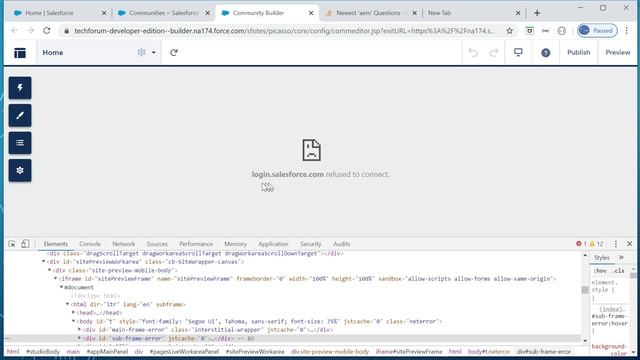Image resolution: width=640 pixels, height=360 pixels.
Task: Switch to the DevTools Network tab
Action: pos(123,244)
